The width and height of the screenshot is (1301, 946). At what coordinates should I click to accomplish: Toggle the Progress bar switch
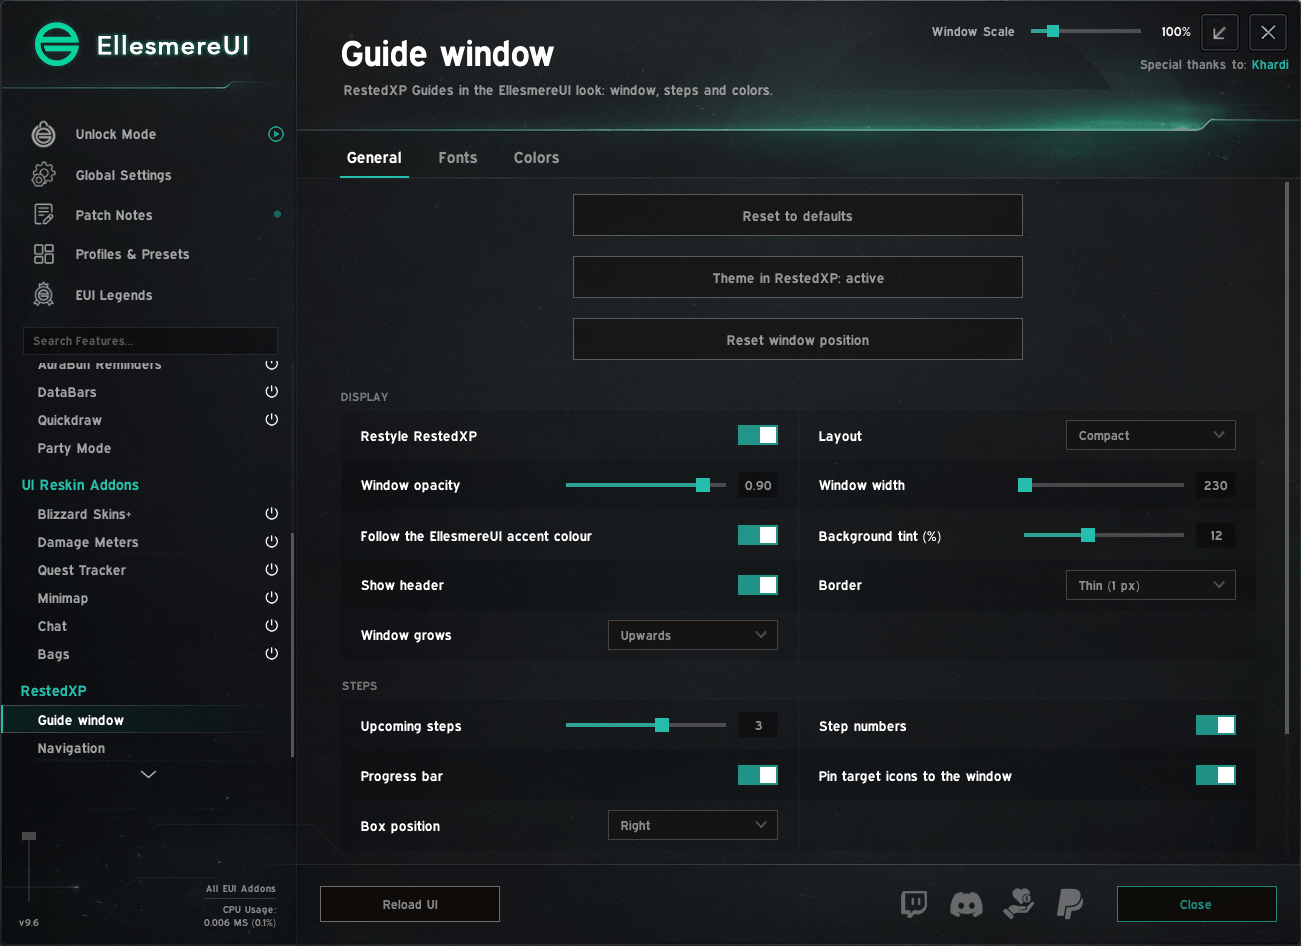click(758, 775)
